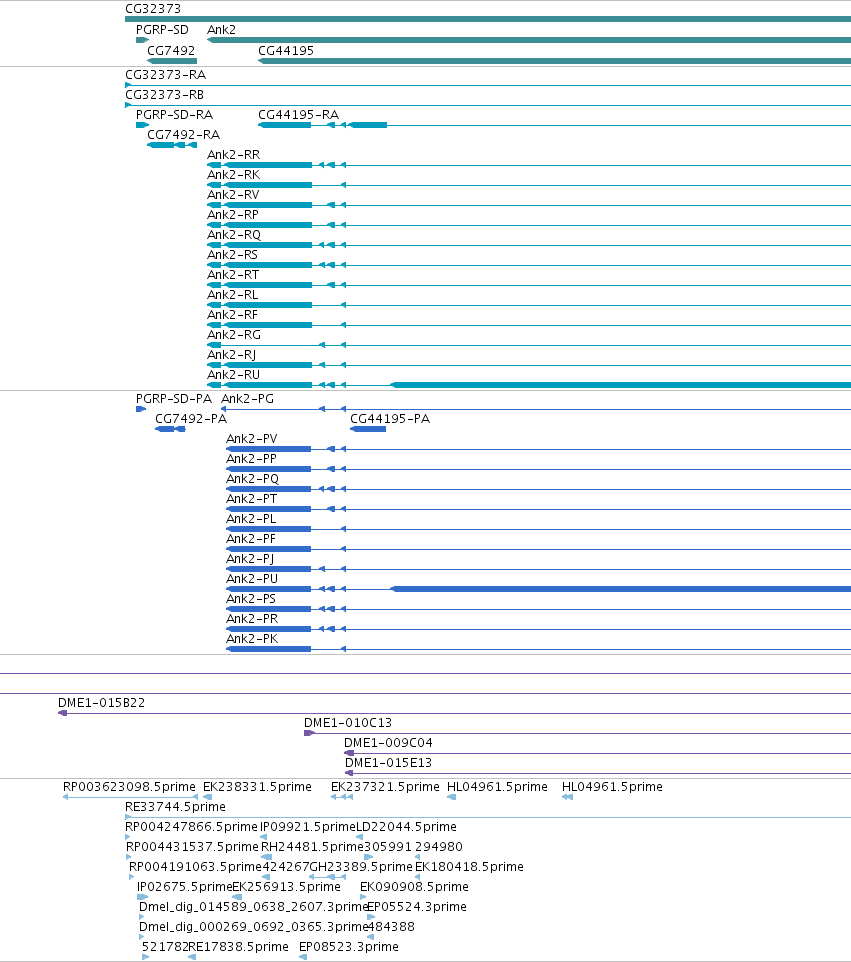Click the DME1-015E13 clone label
851x962 pixels.
coord(388,763)
